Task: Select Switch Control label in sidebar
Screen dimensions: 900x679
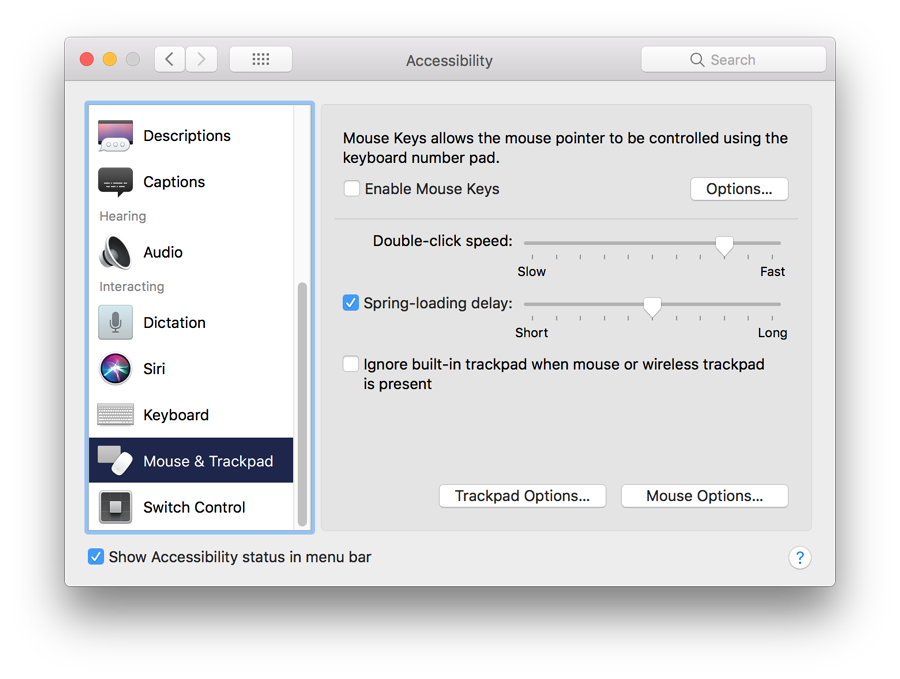Action: (195, 507)
